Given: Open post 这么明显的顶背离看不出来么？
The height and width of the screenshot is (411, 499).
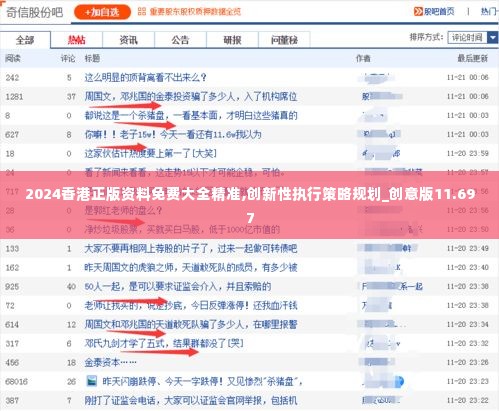Looking at the screenshot, I should point(145,78).
